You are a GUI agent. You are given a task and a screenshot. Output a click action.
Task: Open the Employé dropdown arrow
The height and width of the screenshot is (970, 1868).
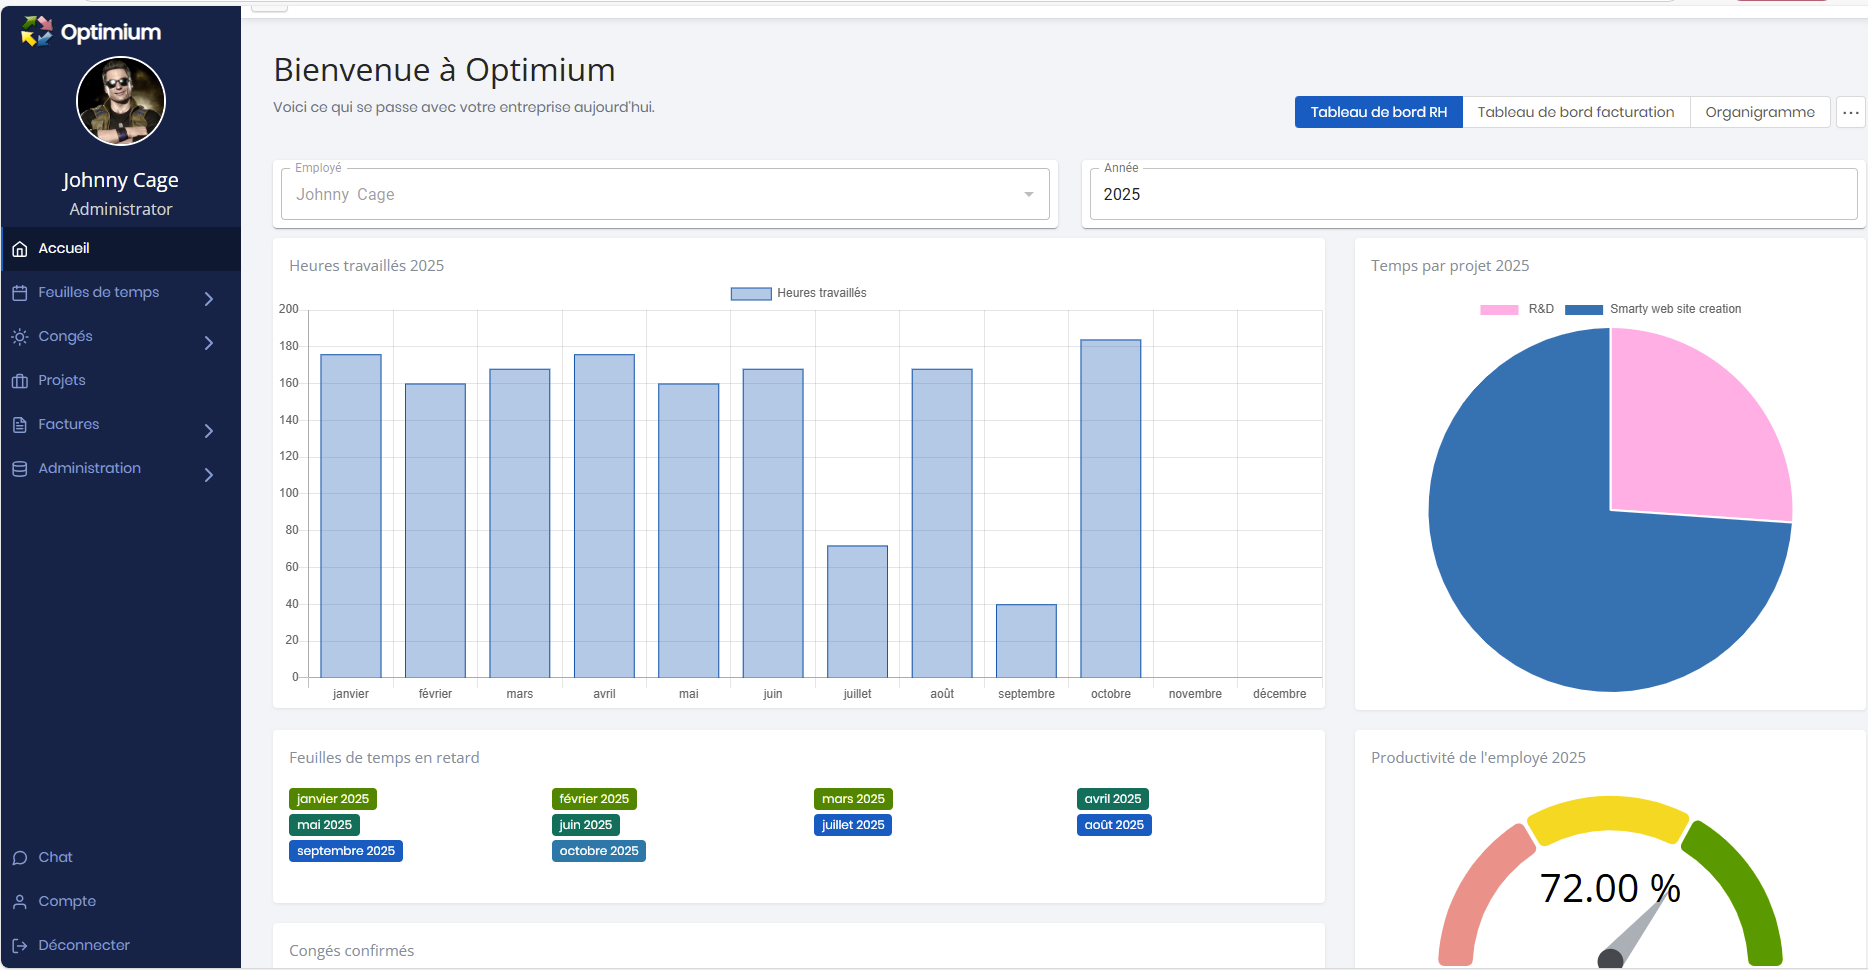point(1028,195)
